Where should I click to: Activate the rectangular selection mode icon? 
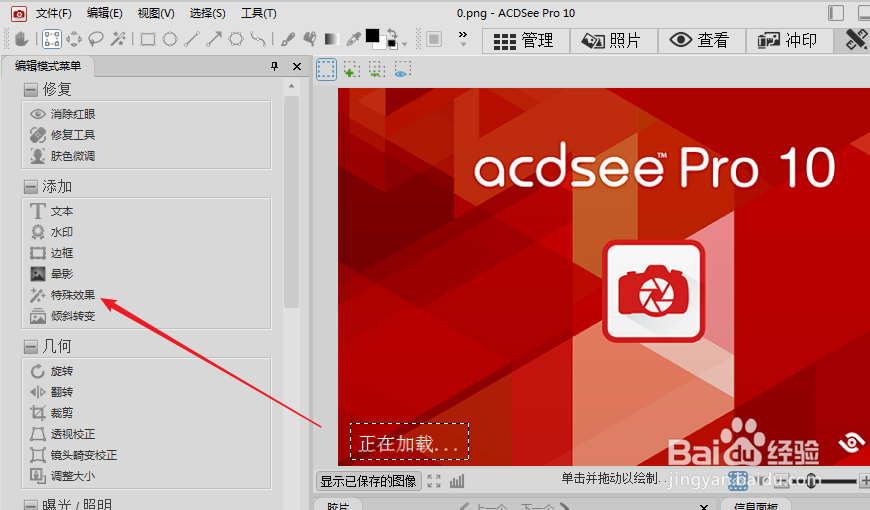[x=326, y=70]
